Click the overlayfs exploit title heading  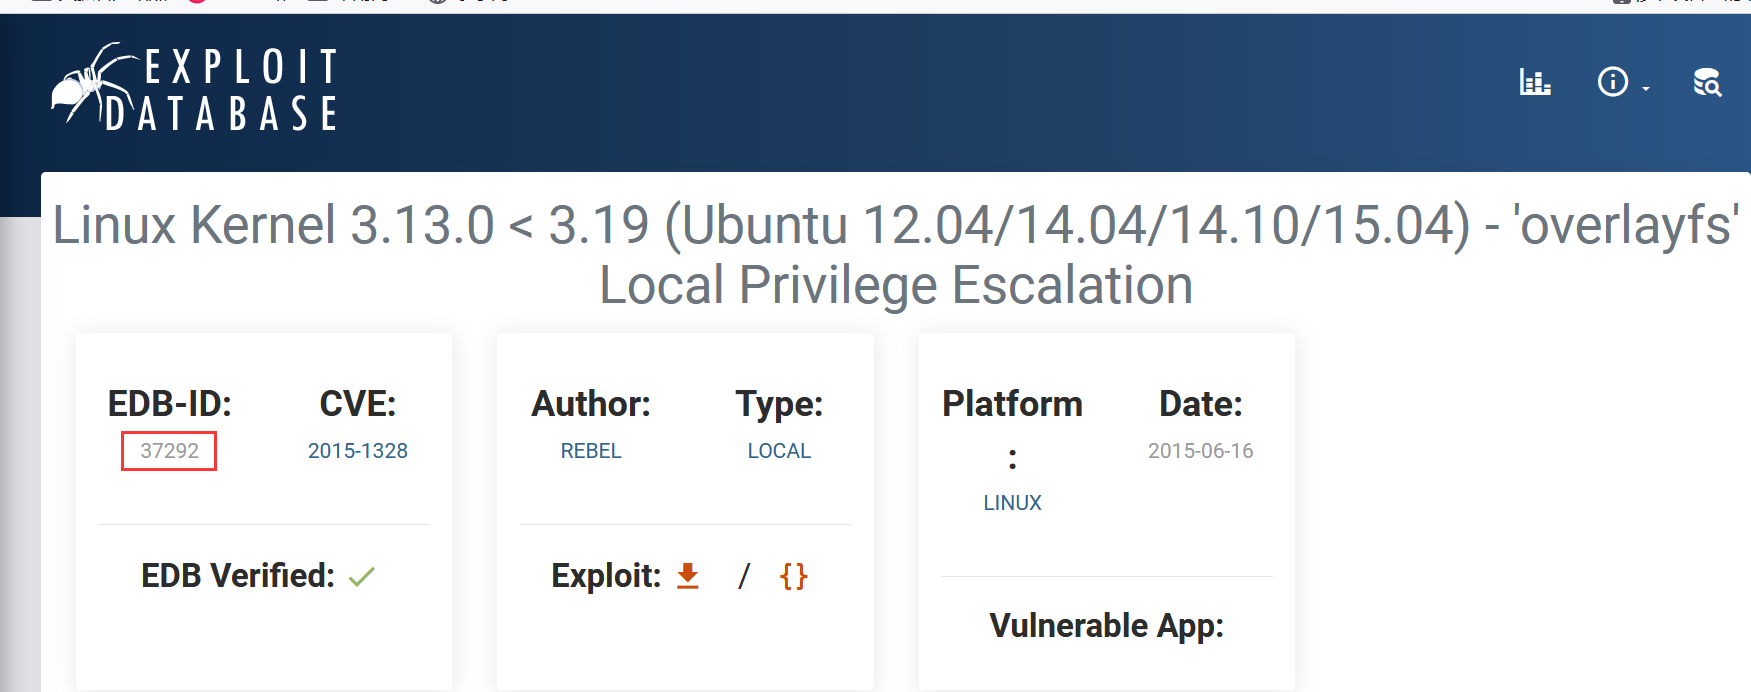896,254
